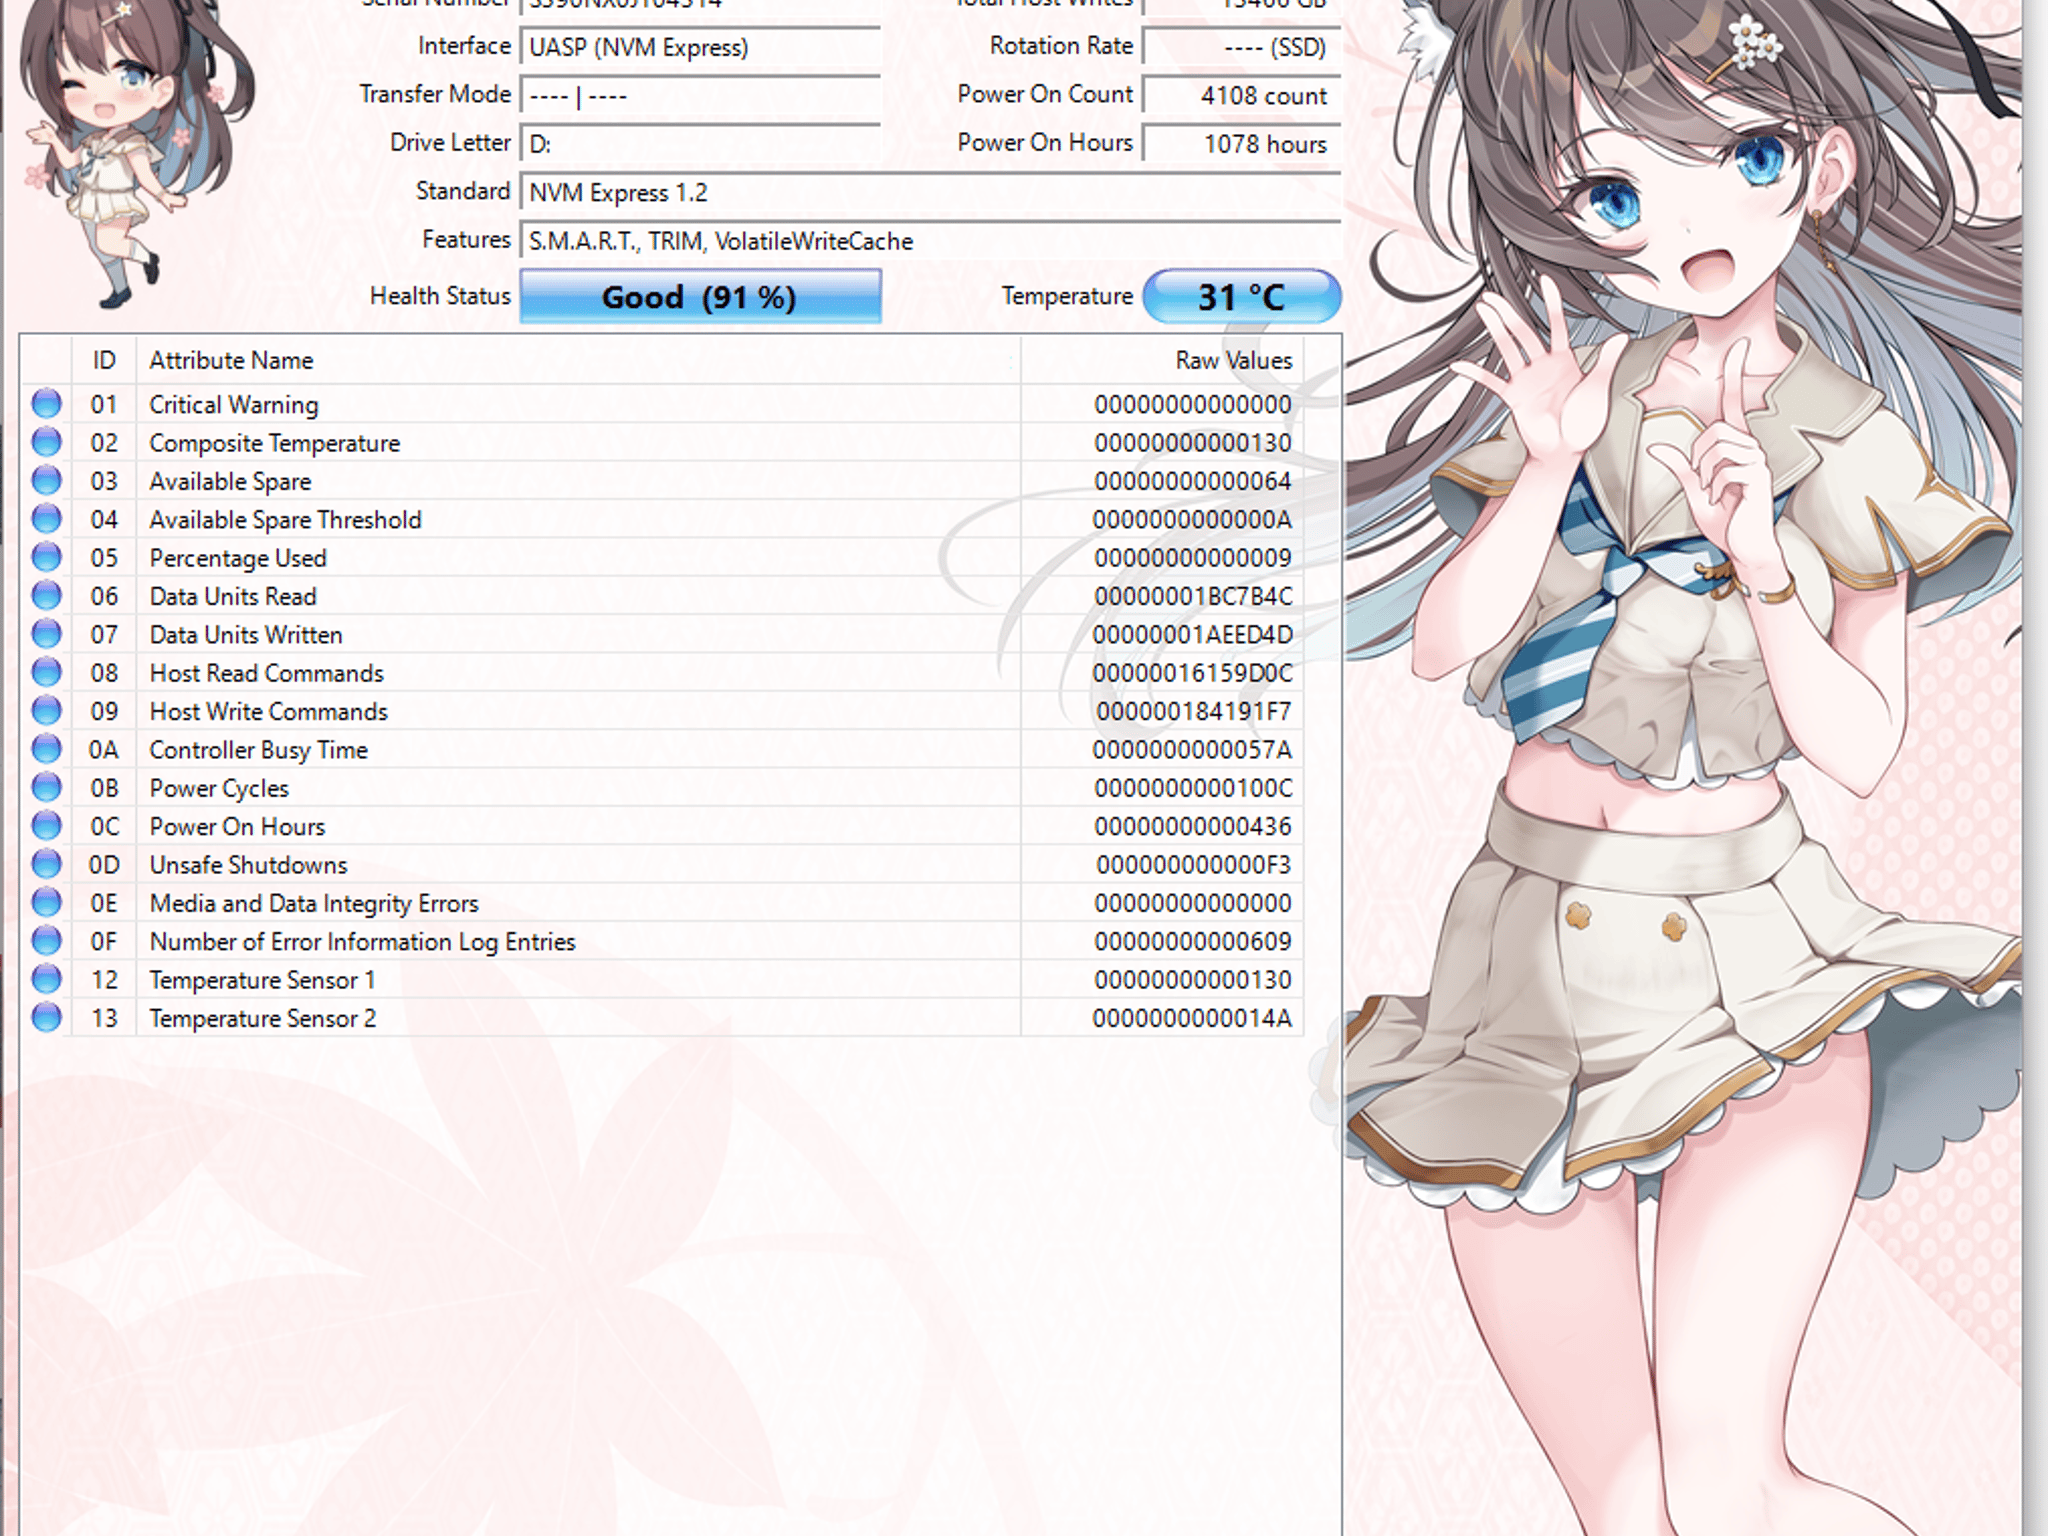
Task: Select the status orb for Temperature Sensor 1
Action: pos(46,979)
